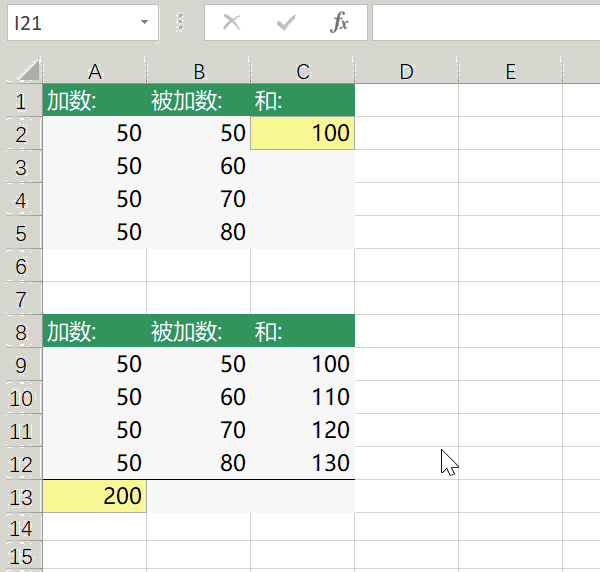Click cell A10 with value 50
600x572 pixels.
coord(95,397)
